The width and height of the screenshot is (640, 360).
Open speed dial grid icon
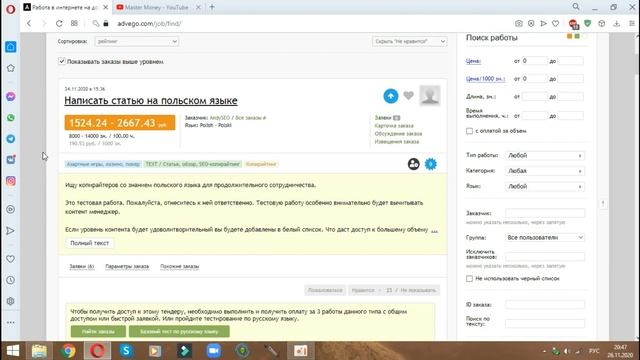click(x=74, y=23)
